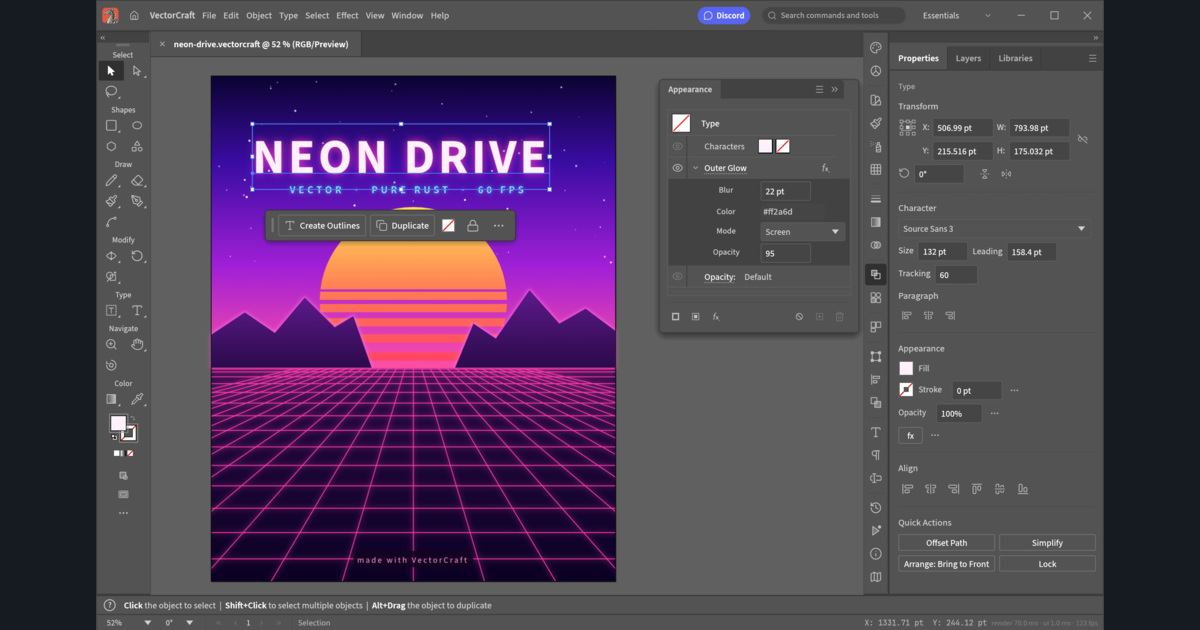The height and width of the screenshot is (630, 1200).
Task: Click the Create Outlines button
Action: pos(322,226)
